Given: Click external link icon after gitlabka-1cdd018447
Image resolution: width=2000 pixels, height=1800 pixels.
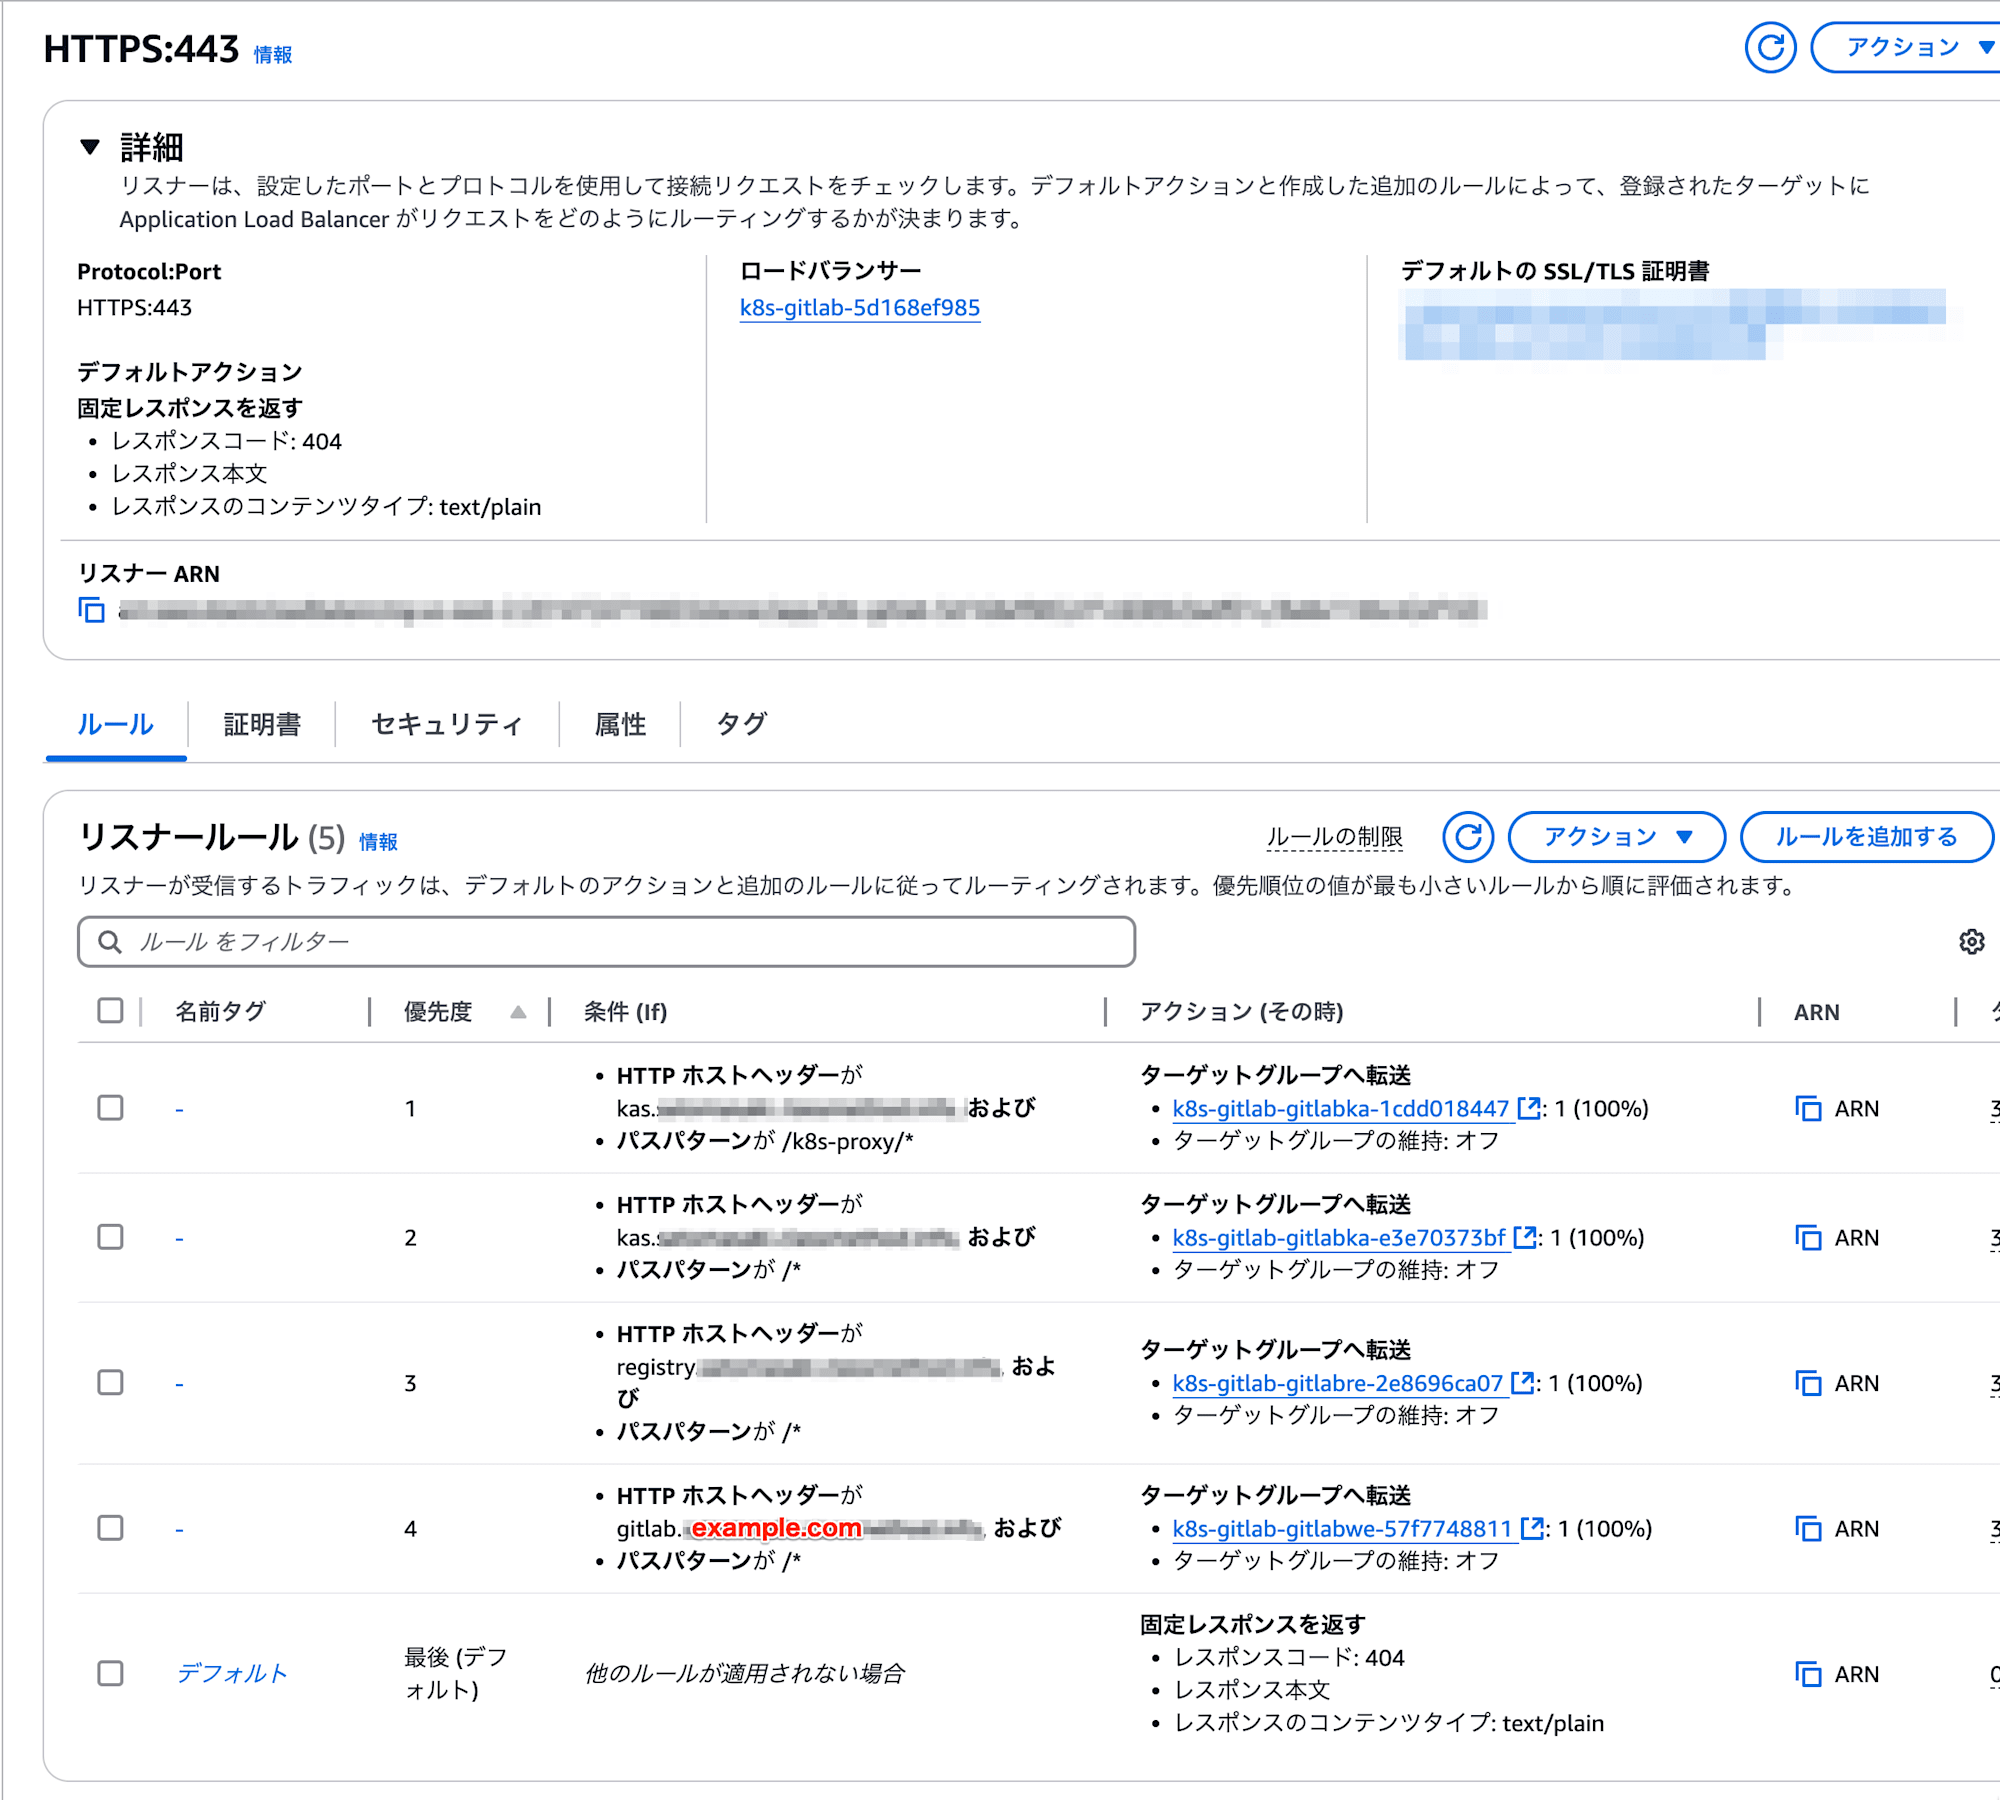Looking at the screenshot, I should (x=1528, y=1107).
